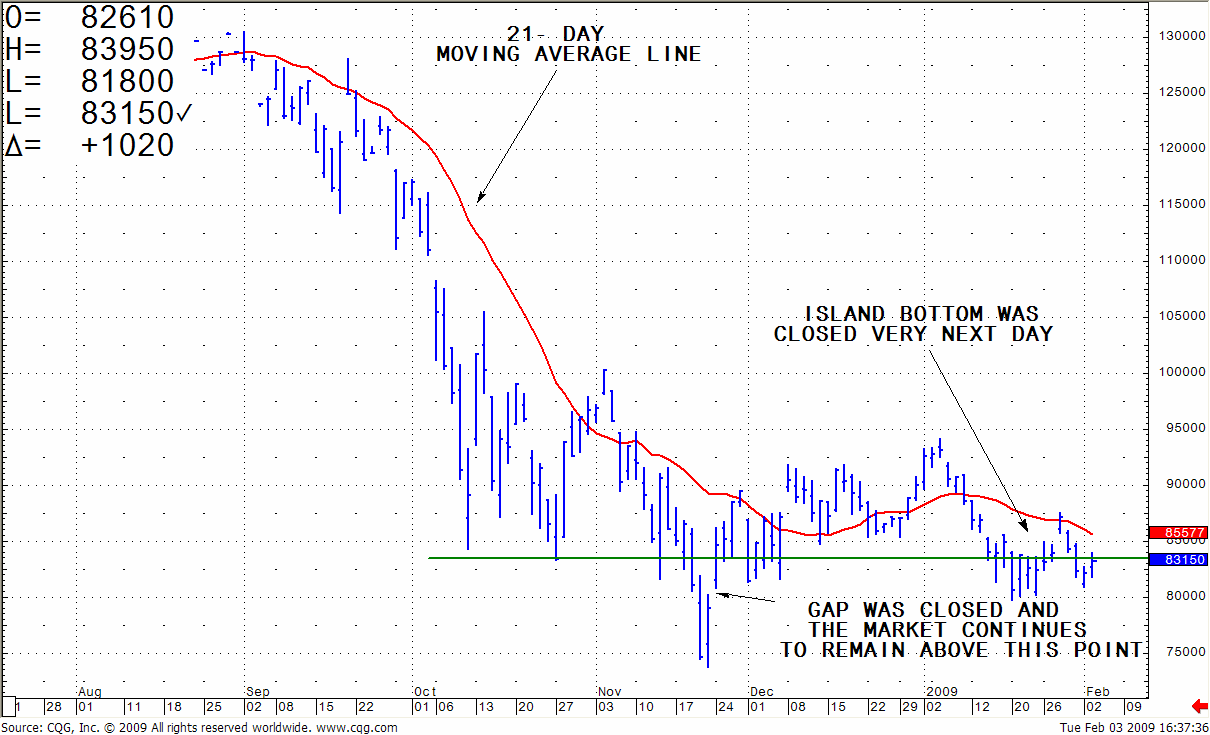Click the 2009 year label on time axis

pos(942,691)
